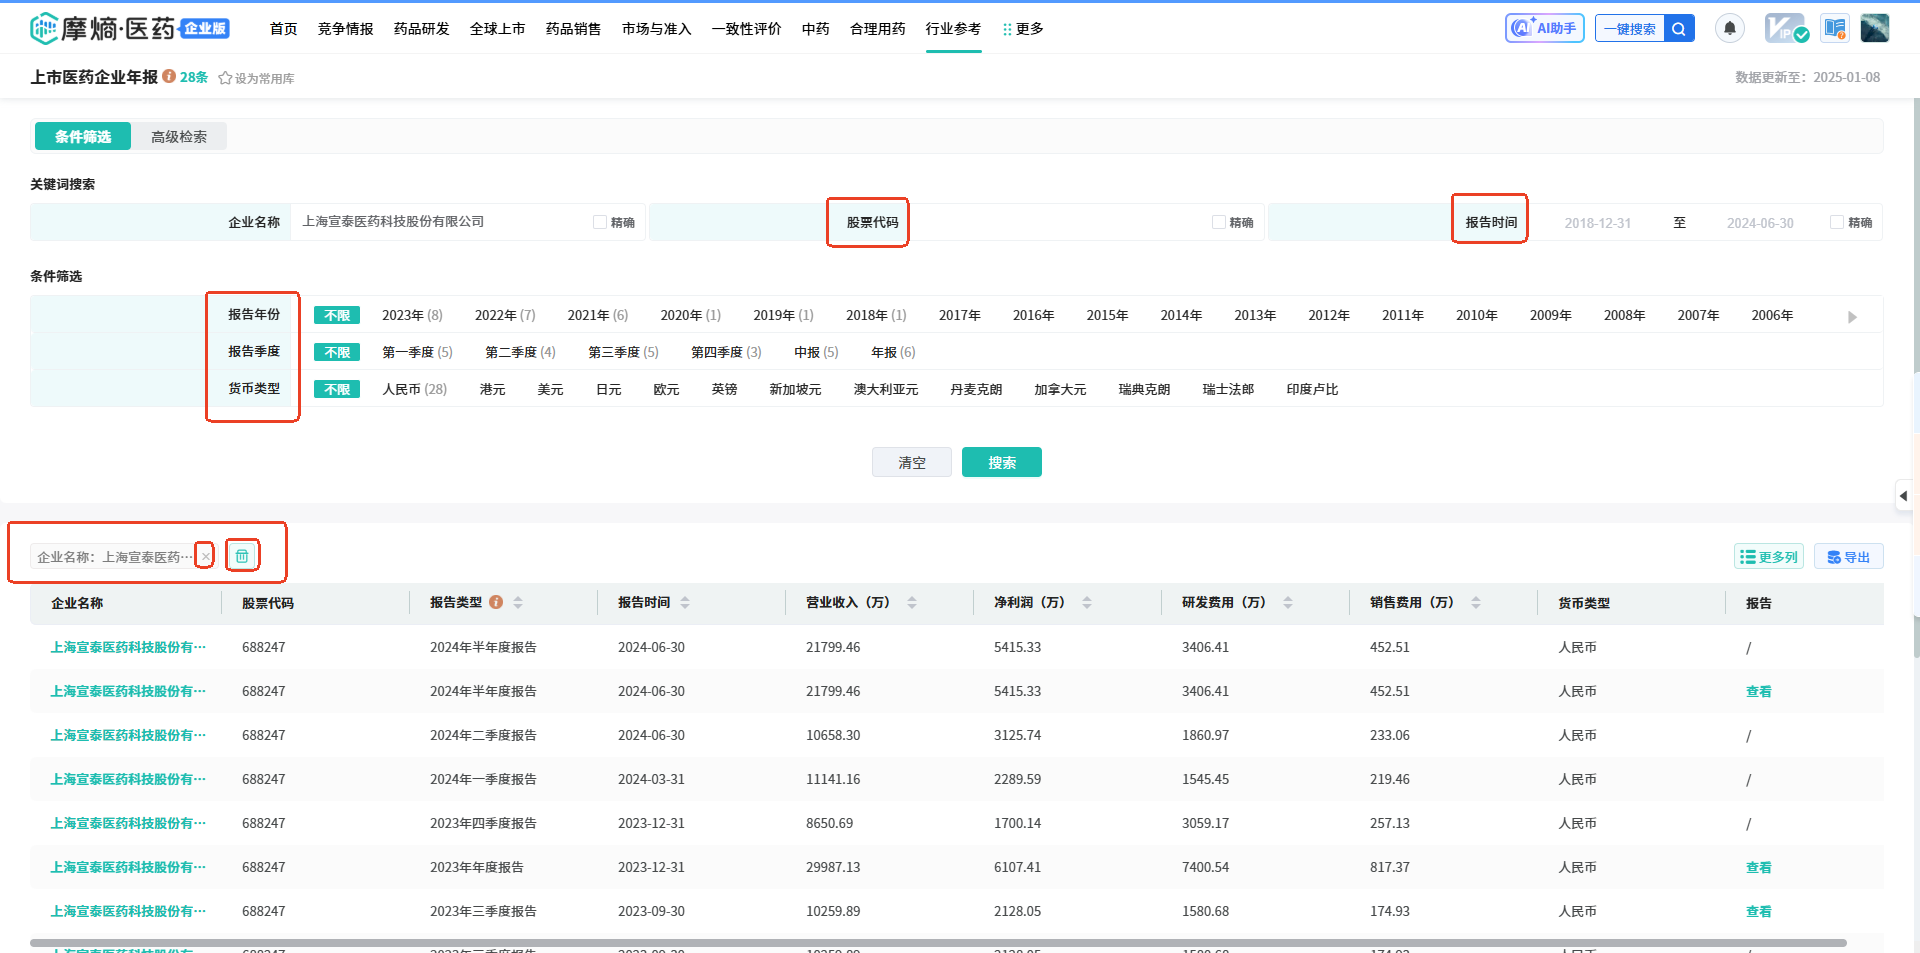Switch to the 高级检索 tab

[x=179, y=136]
